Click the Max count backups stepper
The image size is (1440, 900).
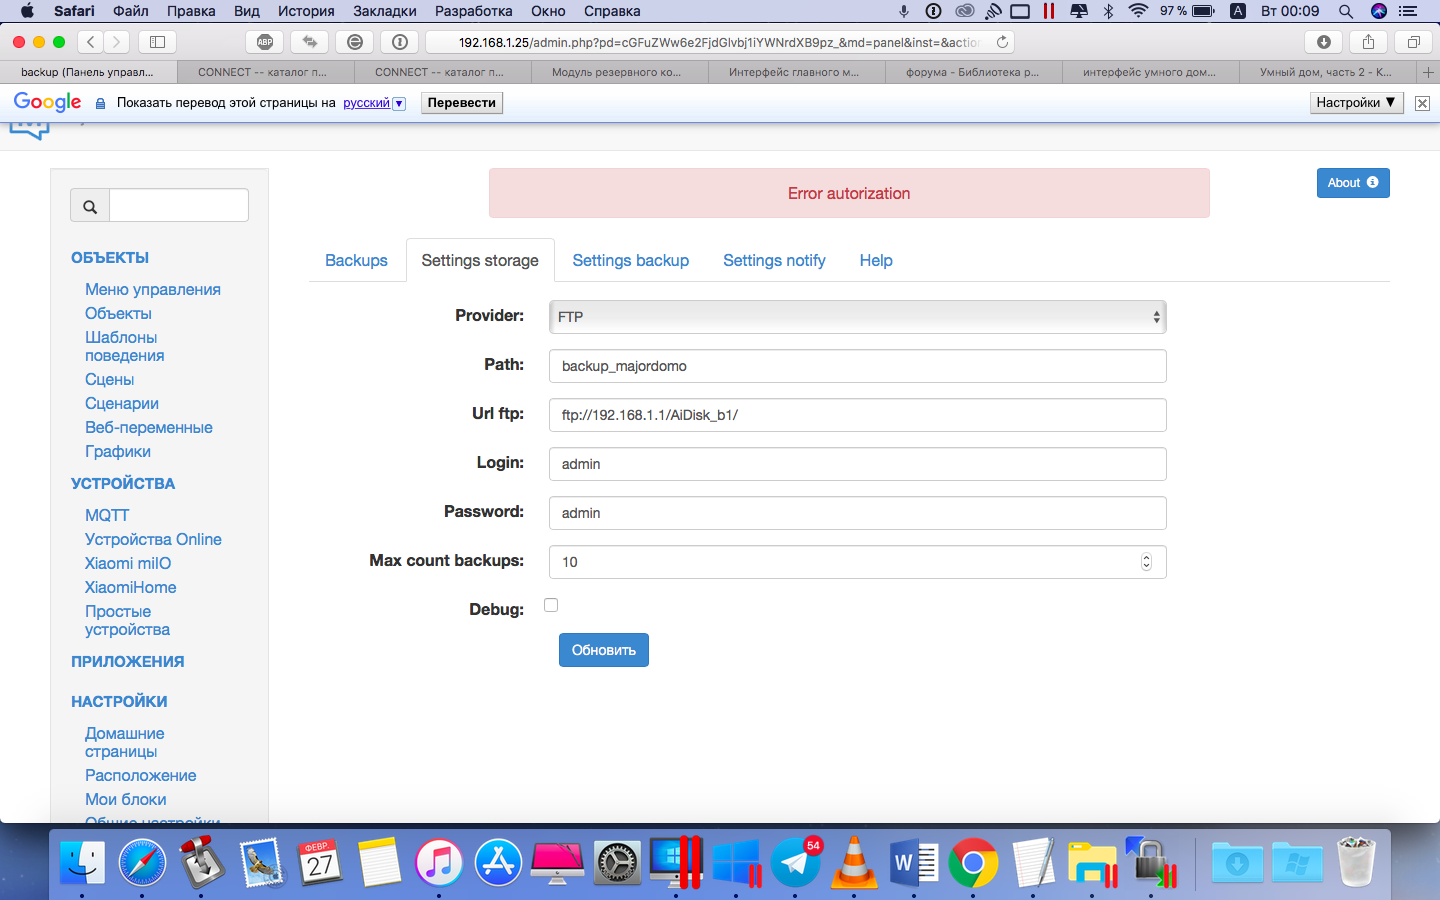click(1146, 562)
